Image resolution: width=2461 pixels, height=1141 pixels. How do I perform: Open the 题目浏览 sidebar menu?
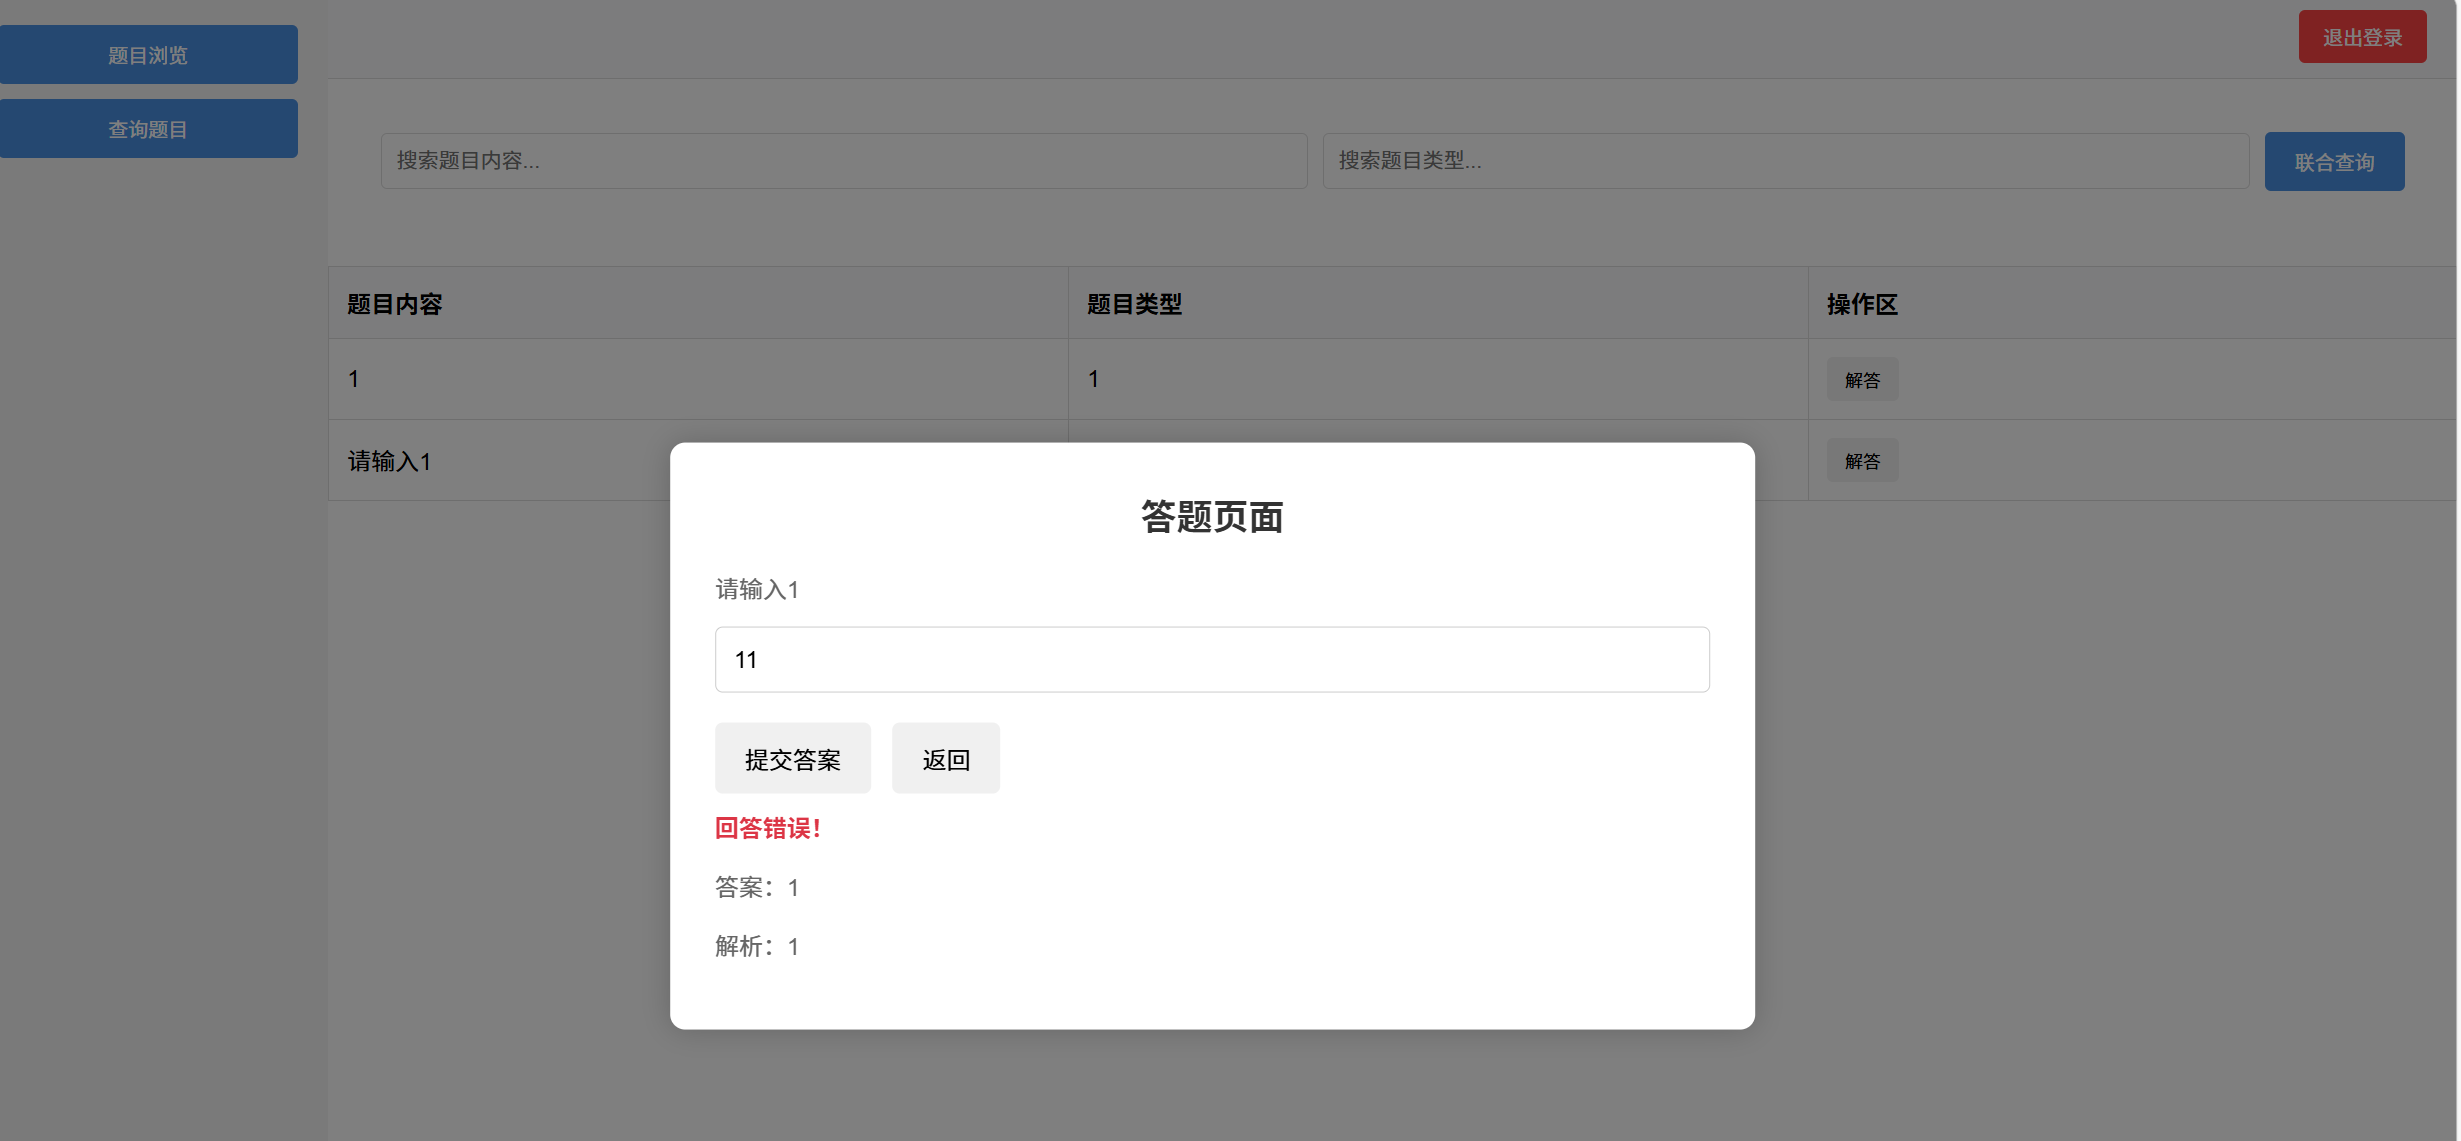[x=148, y=55]
